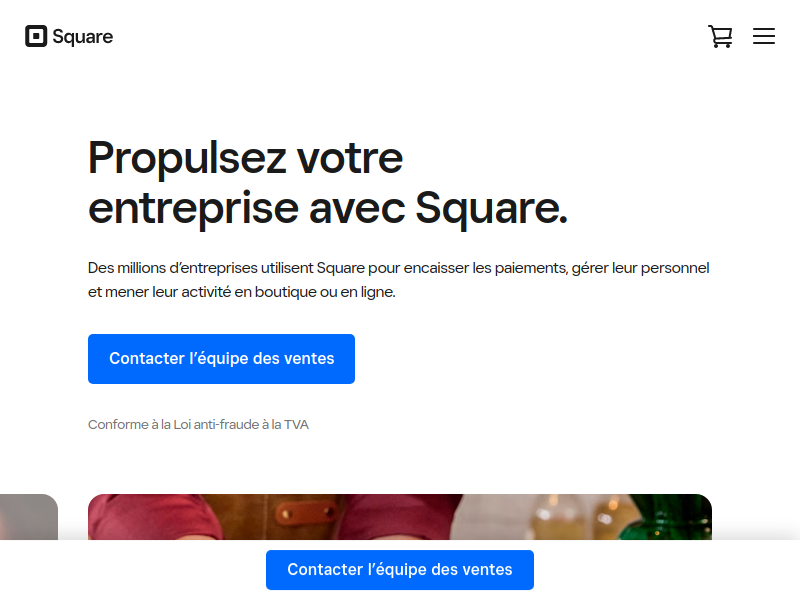This screenshot has width=800, height=600.
Task: Click the Square logo icon in the header
Action: point(36,36)
